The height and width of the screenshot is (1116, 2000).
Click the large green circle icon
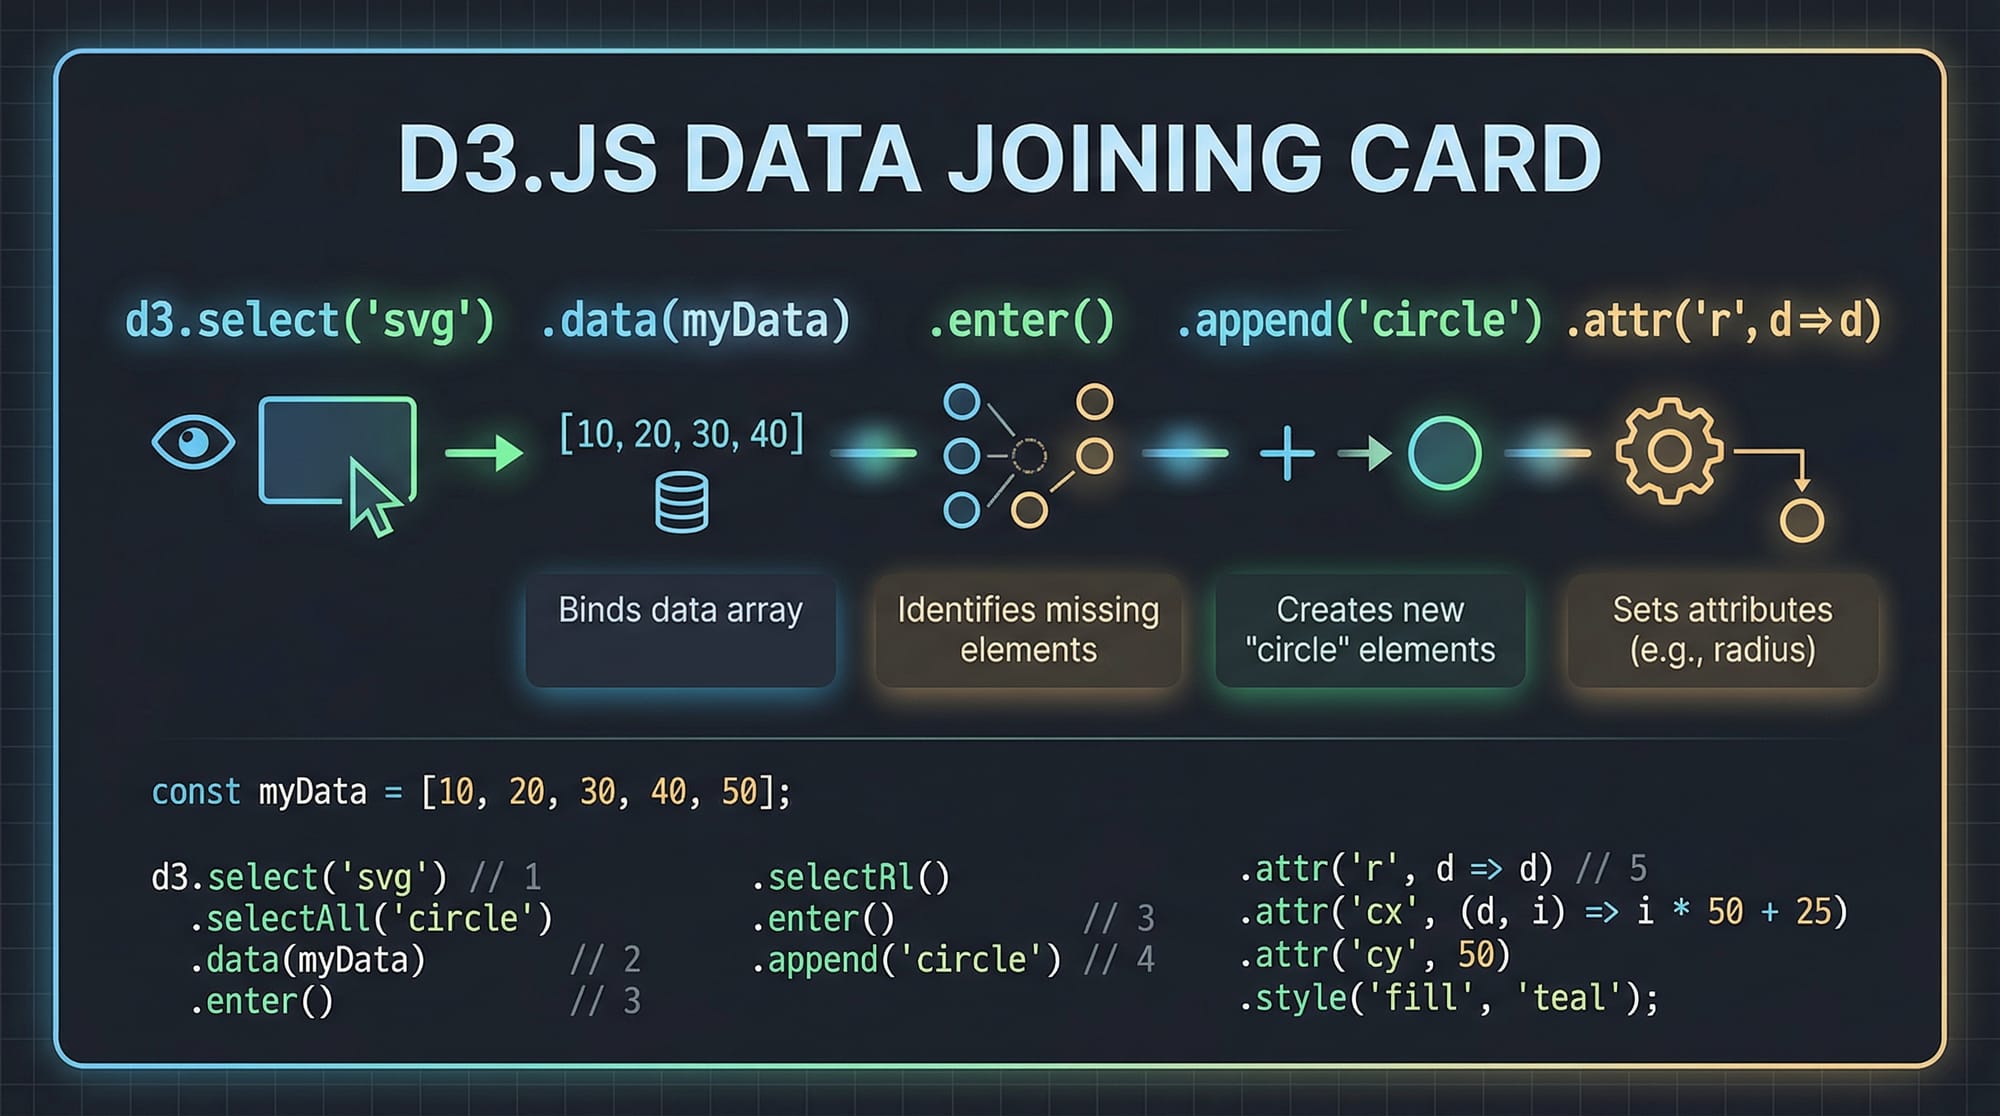pos(1444,453)
